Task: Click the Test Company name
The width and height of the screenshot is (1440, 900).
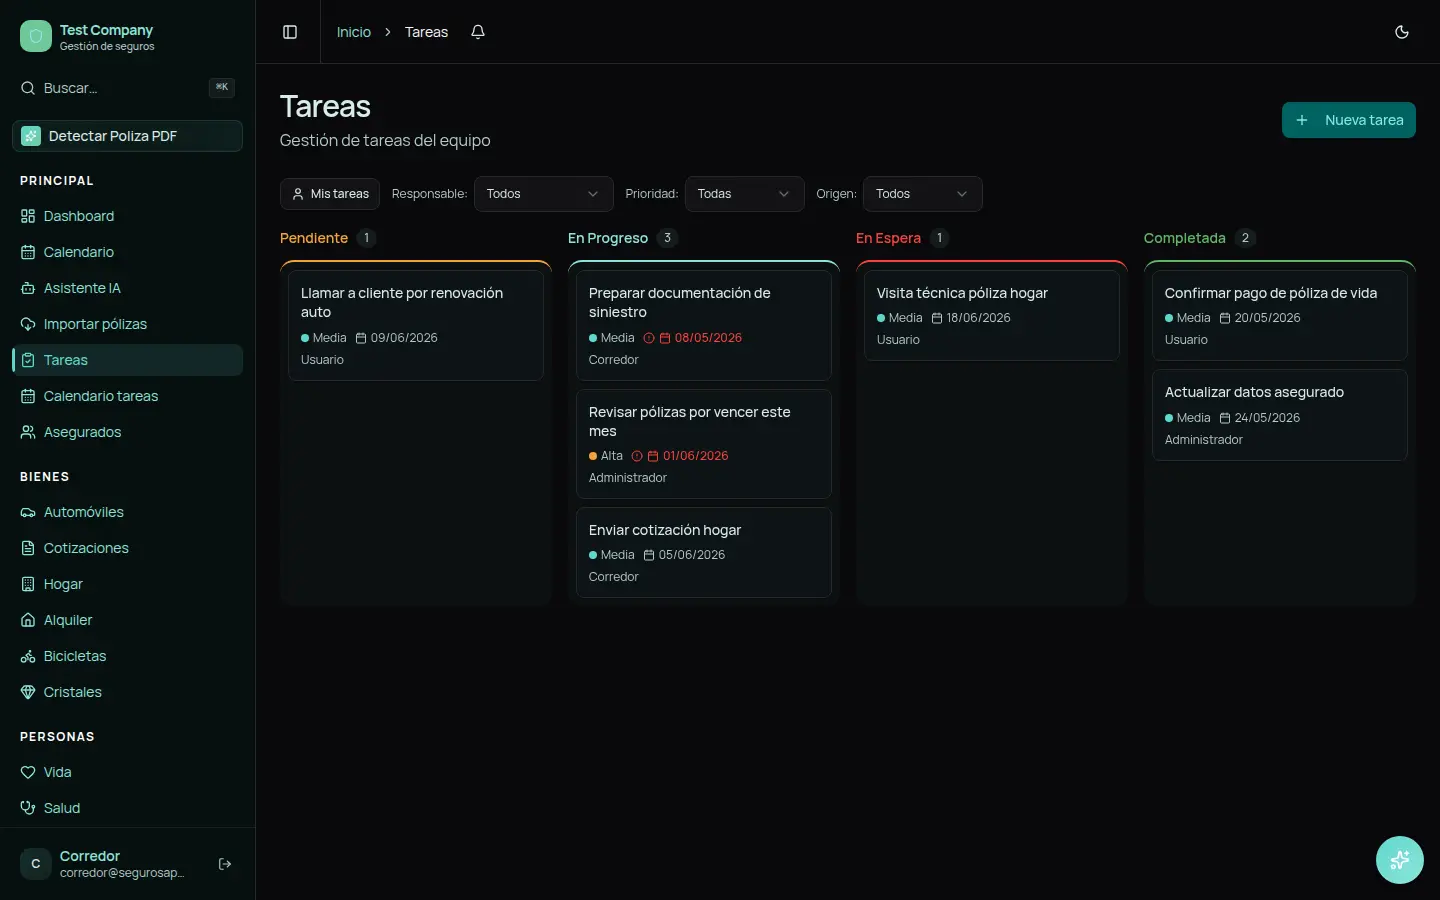Action: [x=106, y=30]
